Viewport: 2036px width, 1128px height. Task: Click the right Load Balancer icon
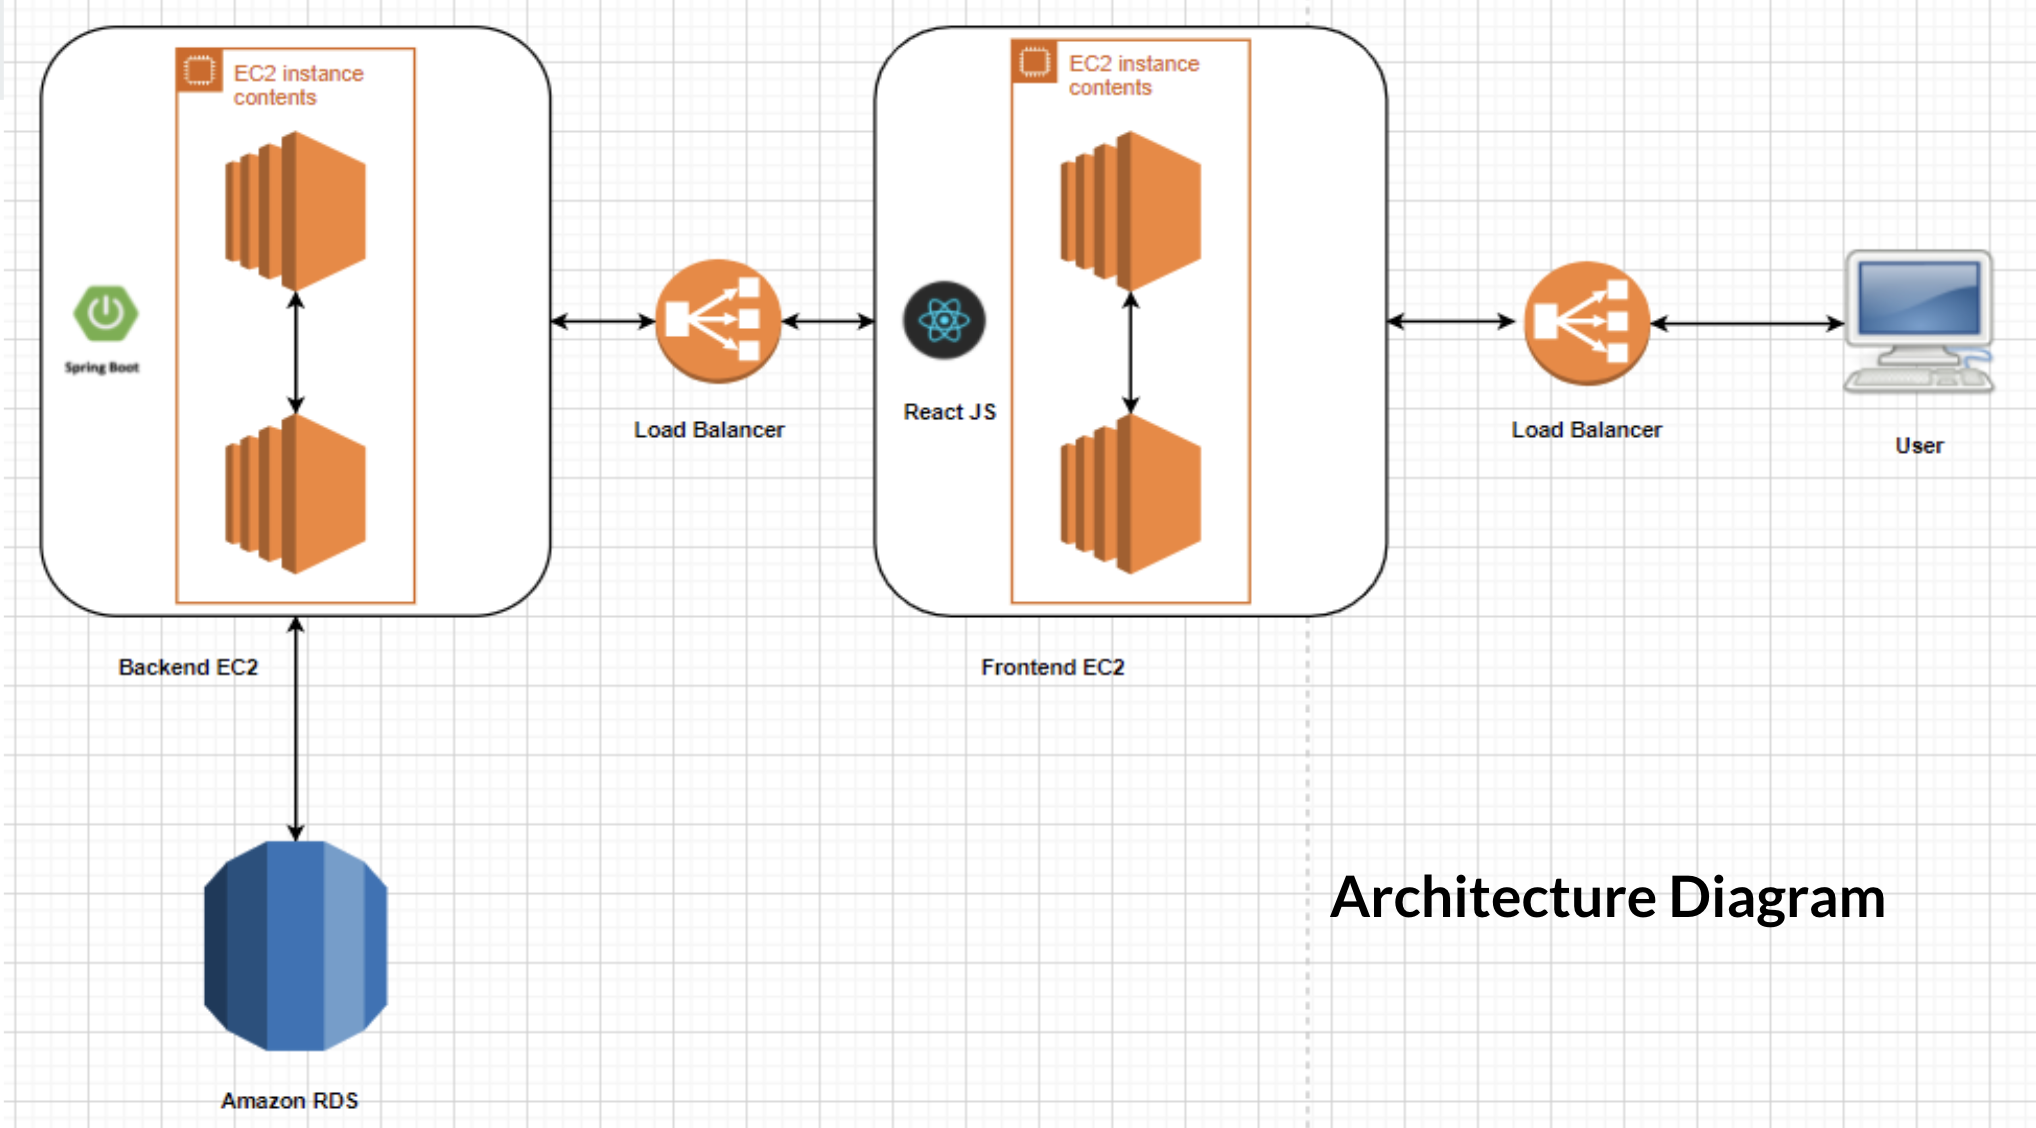(x=1587, y=321)
